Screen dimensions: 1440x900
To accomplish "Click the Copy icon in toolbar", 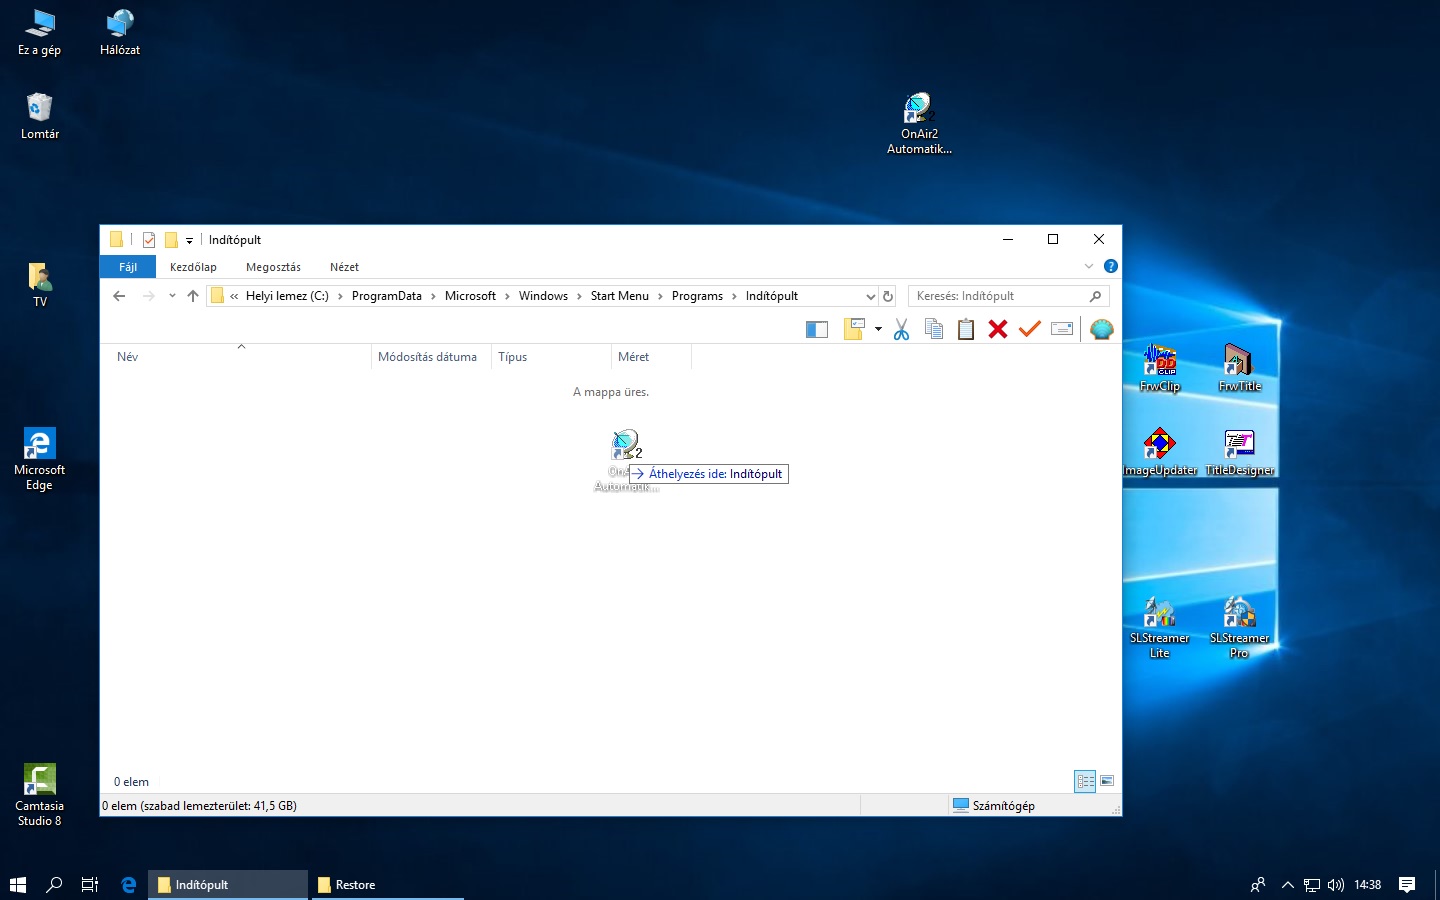I will [x=934, y=329].
